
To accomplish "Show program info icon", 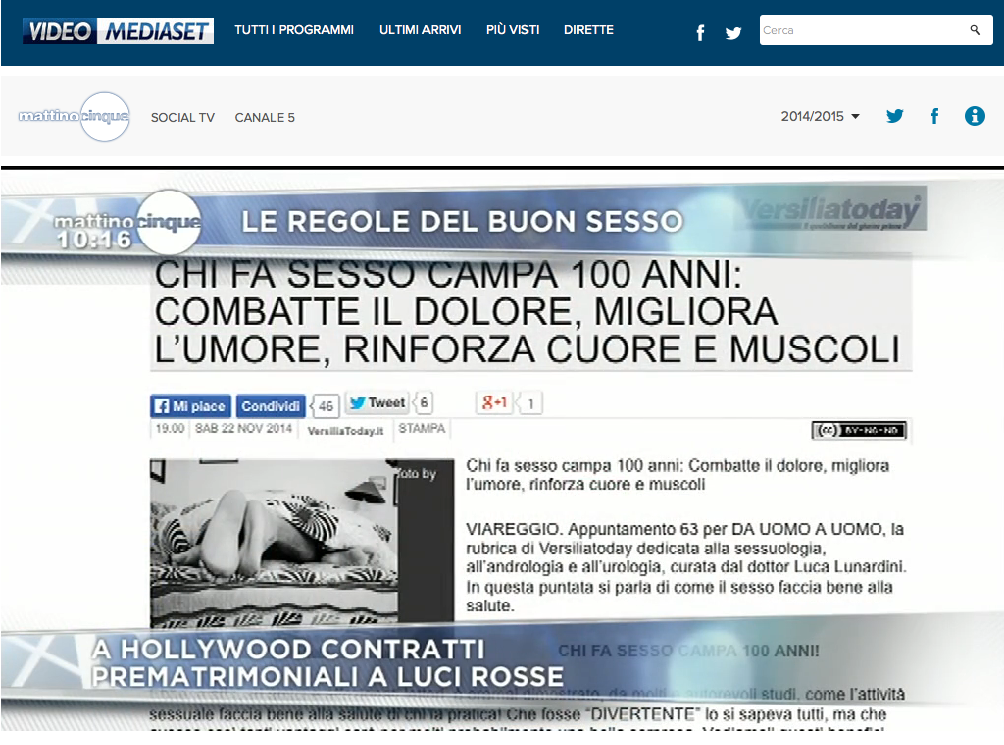I will pyautogui.click(x=975, y=116).
